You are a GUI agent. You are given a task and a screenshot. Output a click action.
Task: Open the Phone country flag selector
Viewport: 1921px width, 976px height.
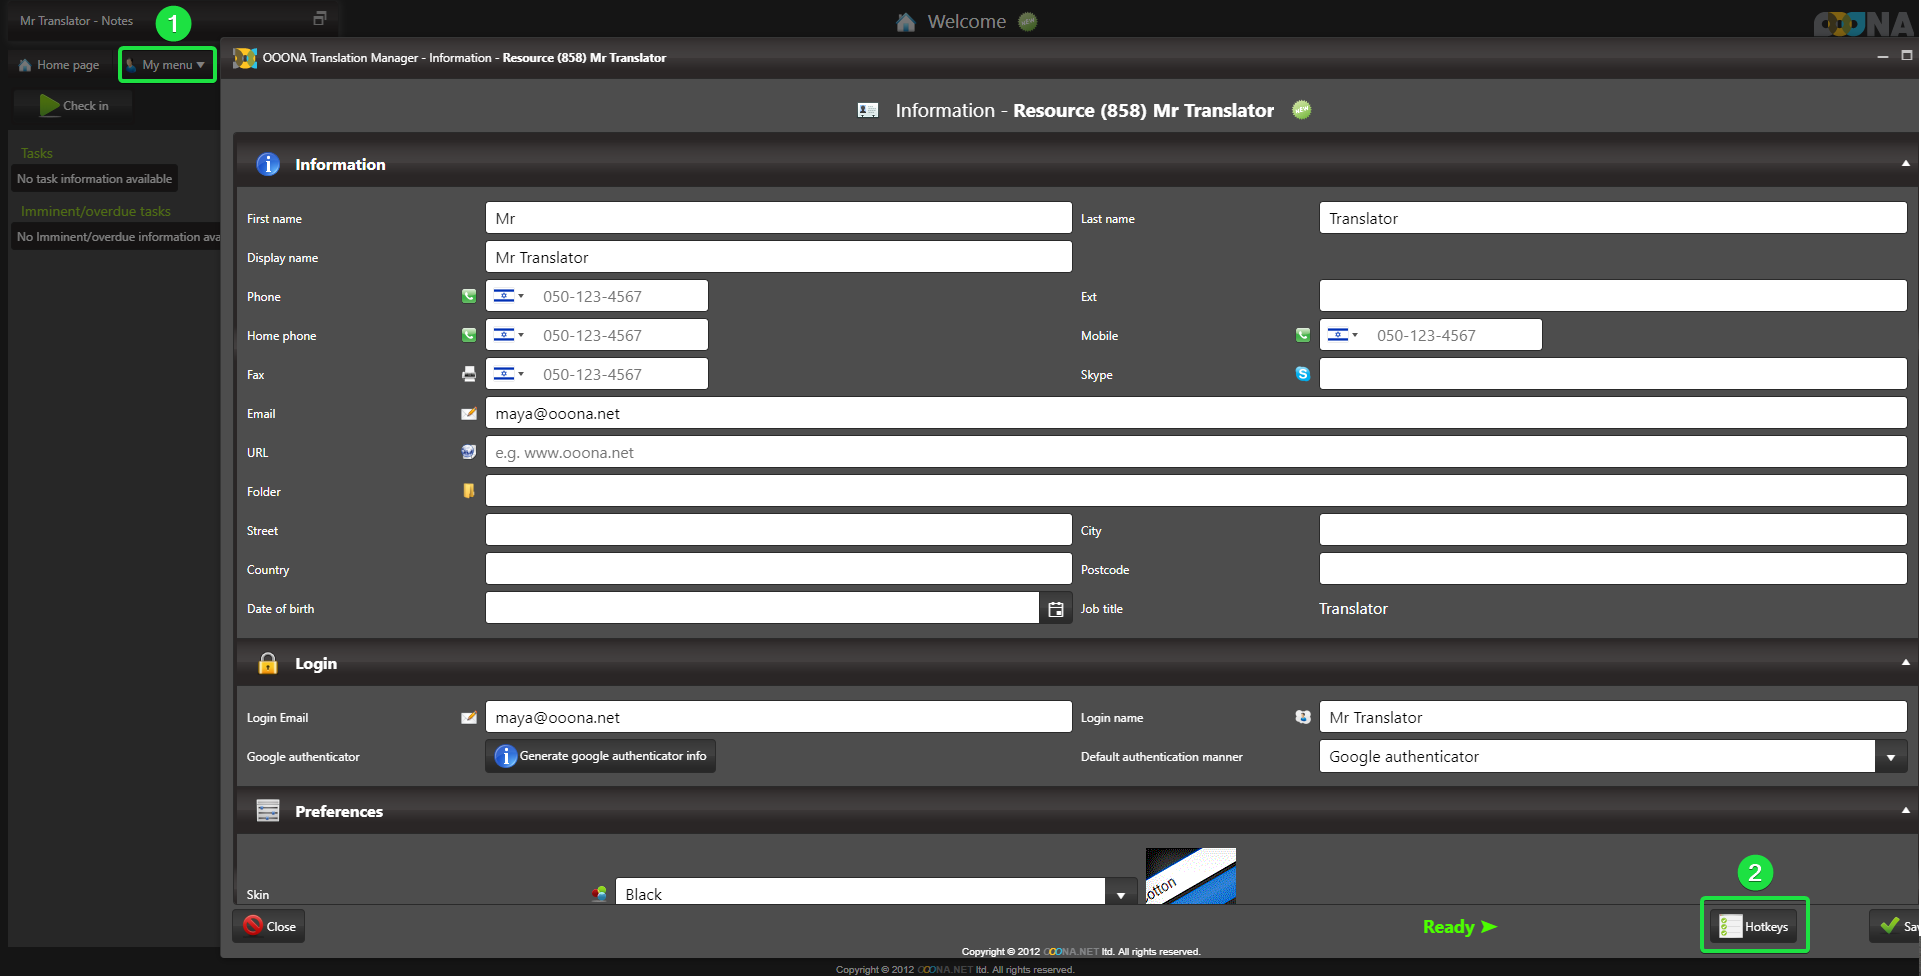(x=509, y=296)
